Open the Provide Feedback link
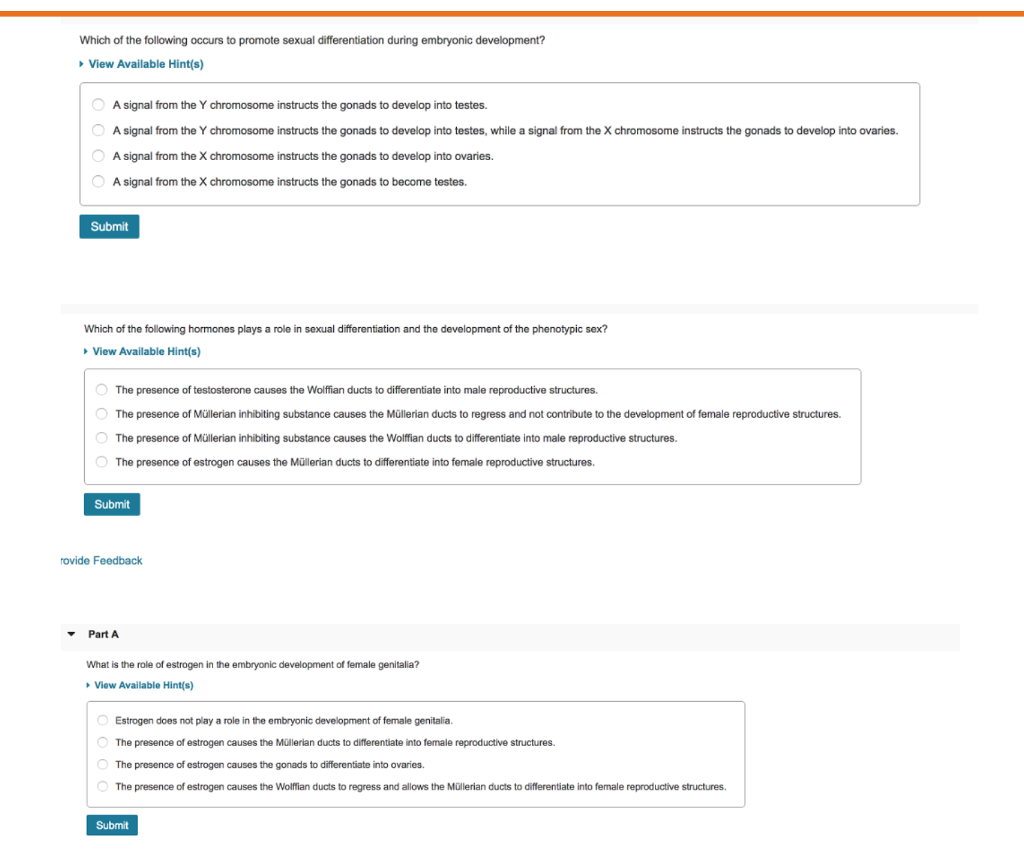 (x=101, y=560)
